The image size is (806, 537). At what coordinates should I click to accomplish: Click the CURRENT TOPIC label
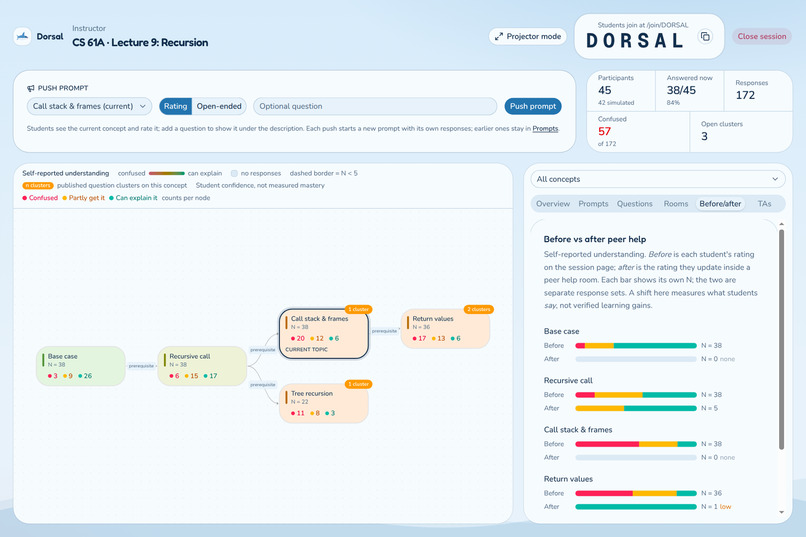tap(306, 349)
